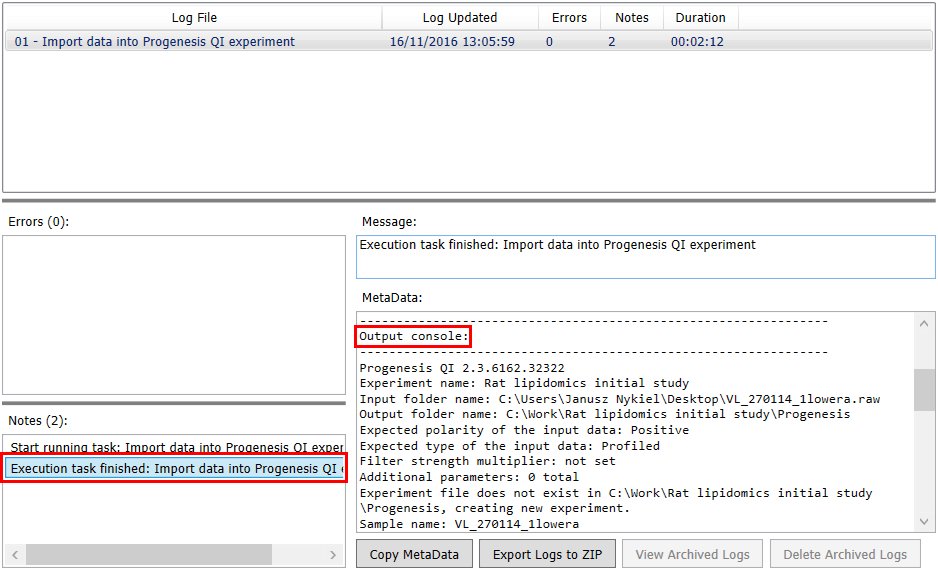Click 'Expected type of the input data: Profiled'
The height and width of the screenshot is (570, 938).
(510, 446)
